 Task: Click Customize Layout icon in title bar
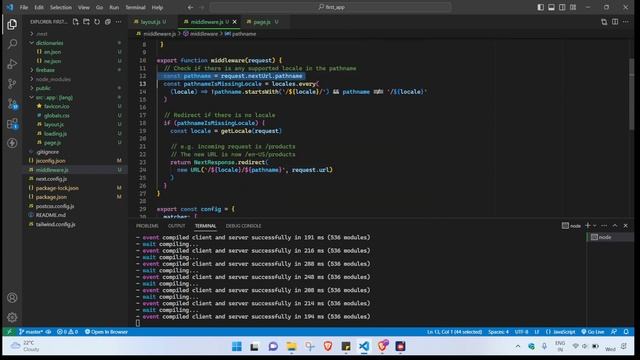tap(573, 7)
